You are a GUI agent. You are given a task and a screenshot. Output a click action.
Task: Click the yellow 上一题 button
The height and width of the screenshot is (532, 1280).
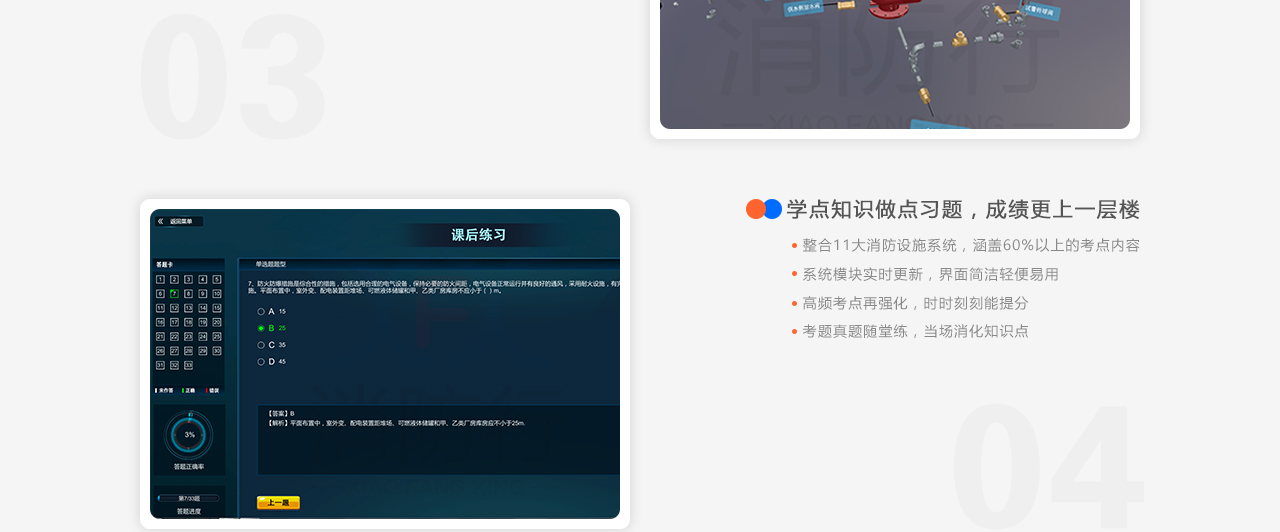coord(278,502)
